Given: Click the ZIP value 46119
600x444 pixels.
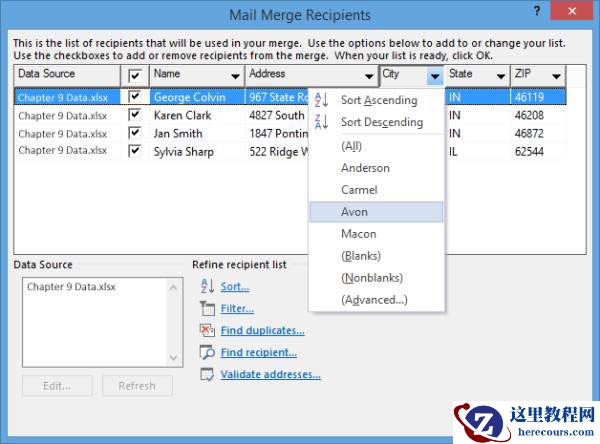Looking at the screenshot, I should (x=529, y=97).
